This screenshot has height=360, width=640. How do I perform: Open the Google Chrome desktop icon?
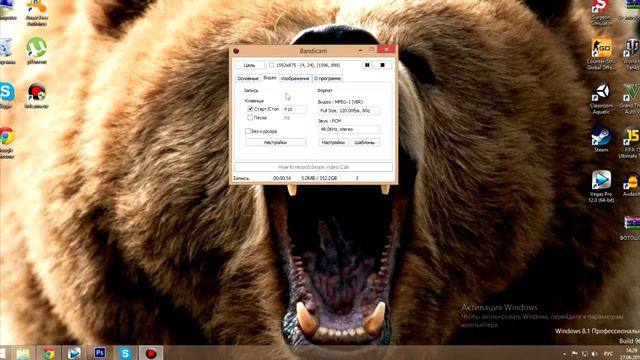pos(7,142)
